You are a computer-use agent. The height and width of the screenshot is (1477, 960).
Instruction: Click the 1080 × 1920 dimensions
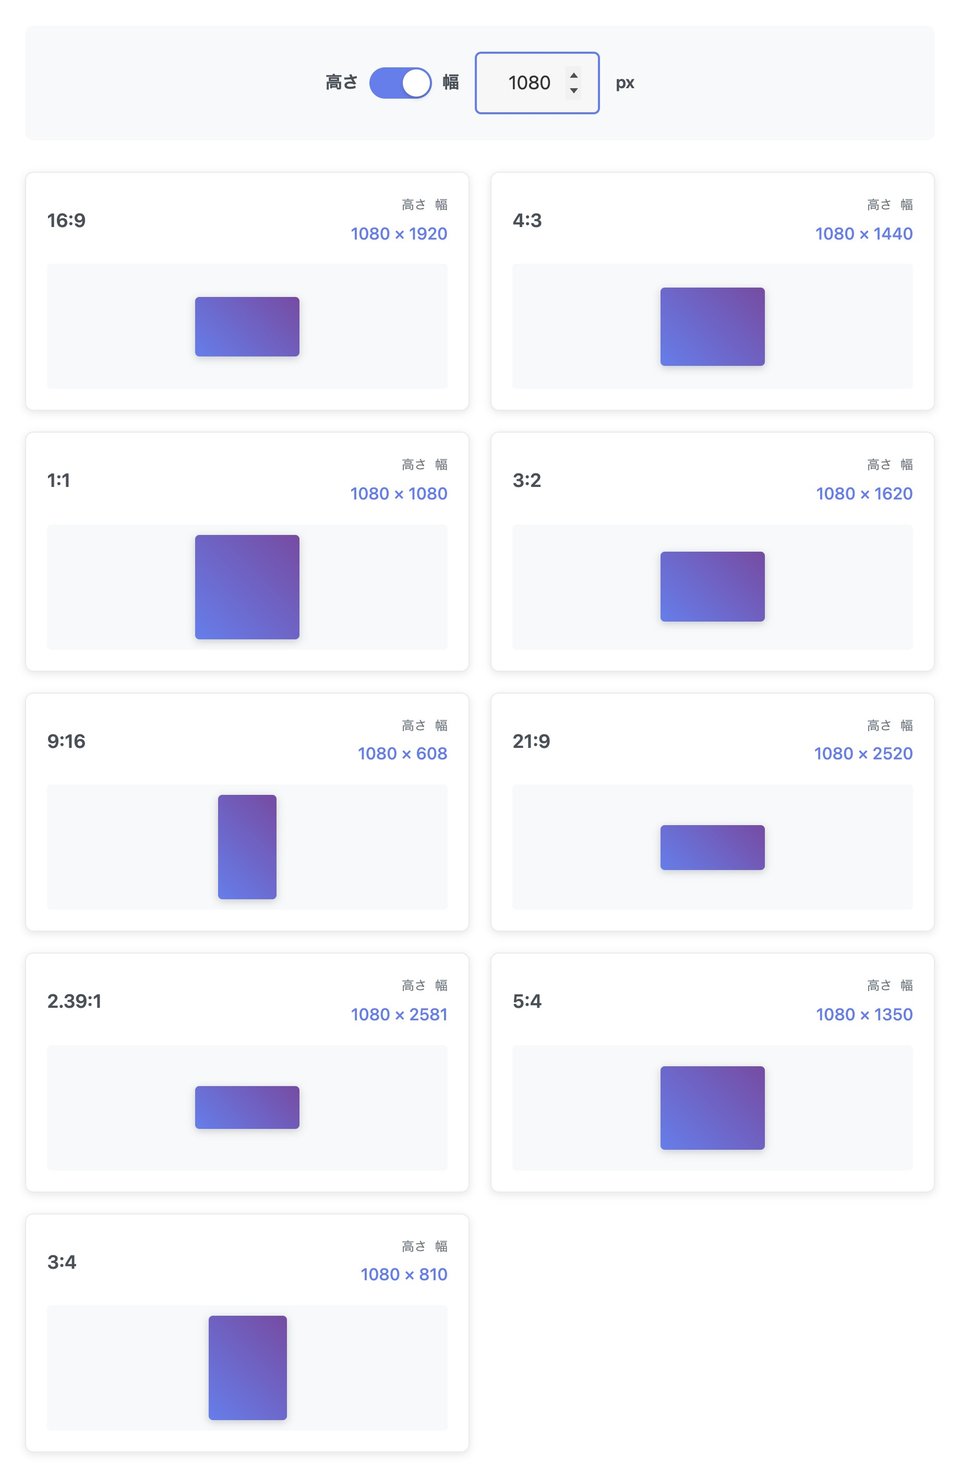399,234
